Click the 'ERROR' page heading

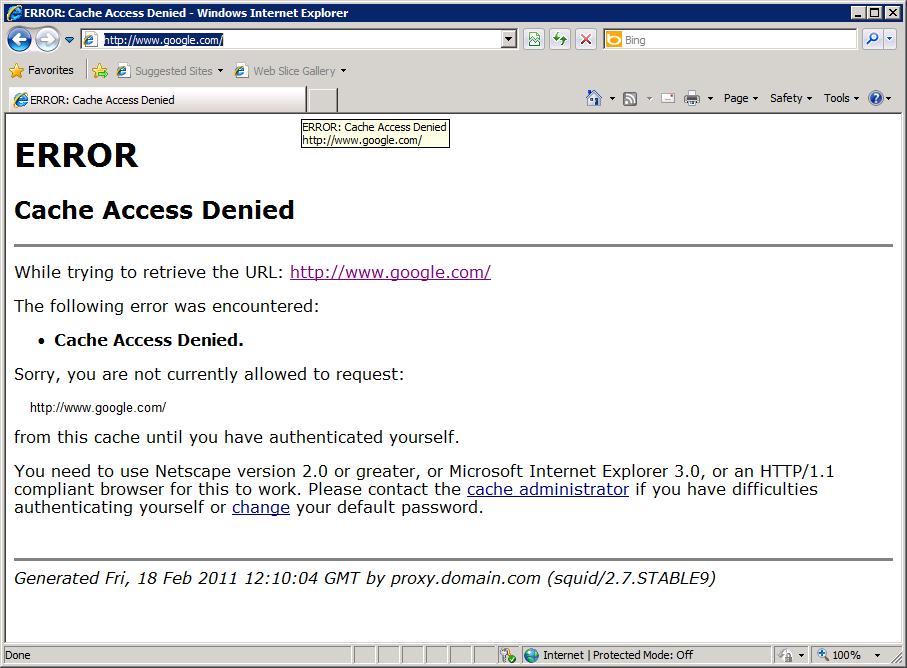76,155
